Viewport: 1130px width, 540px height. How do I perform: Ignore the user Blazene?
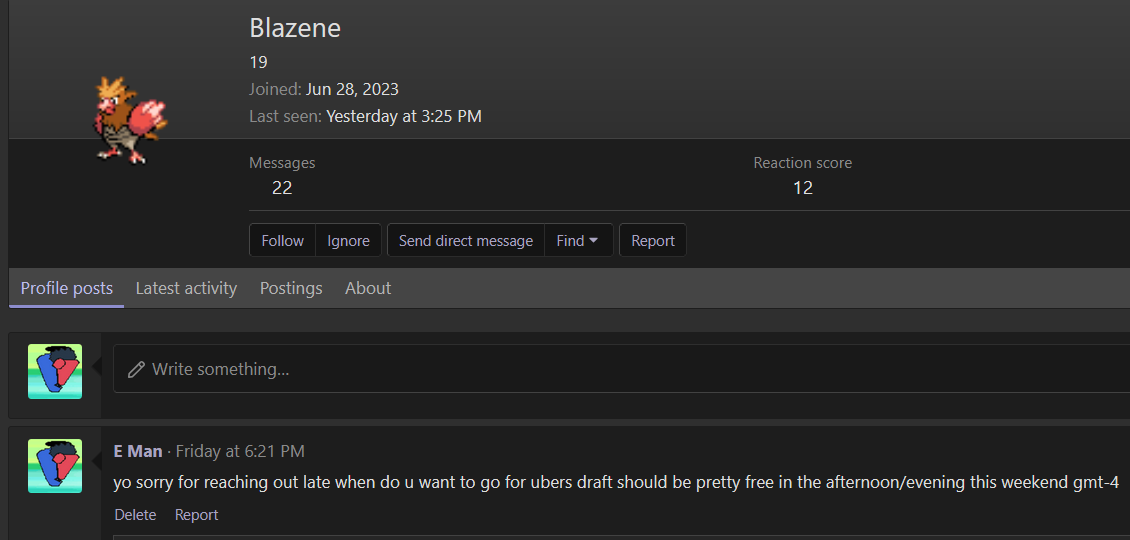[348, 240]
